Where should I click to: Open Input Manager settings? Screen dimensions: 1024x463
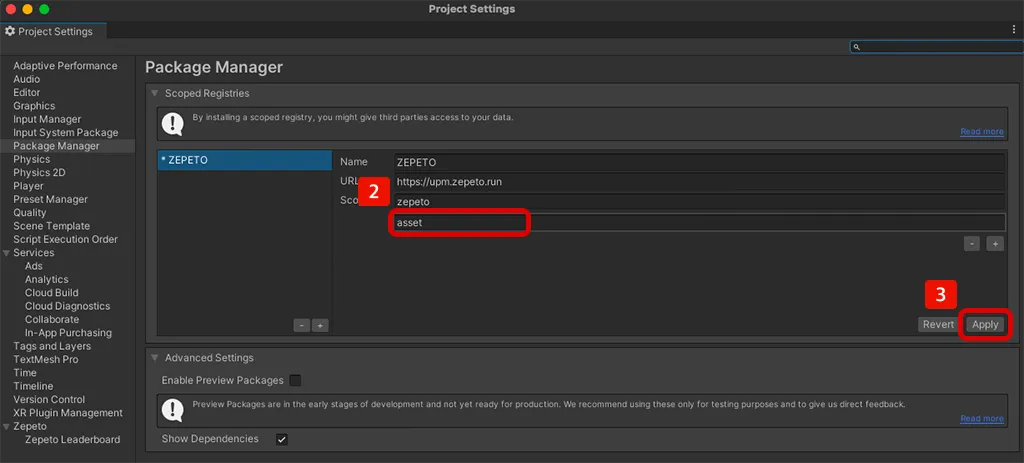pos(47,120)
